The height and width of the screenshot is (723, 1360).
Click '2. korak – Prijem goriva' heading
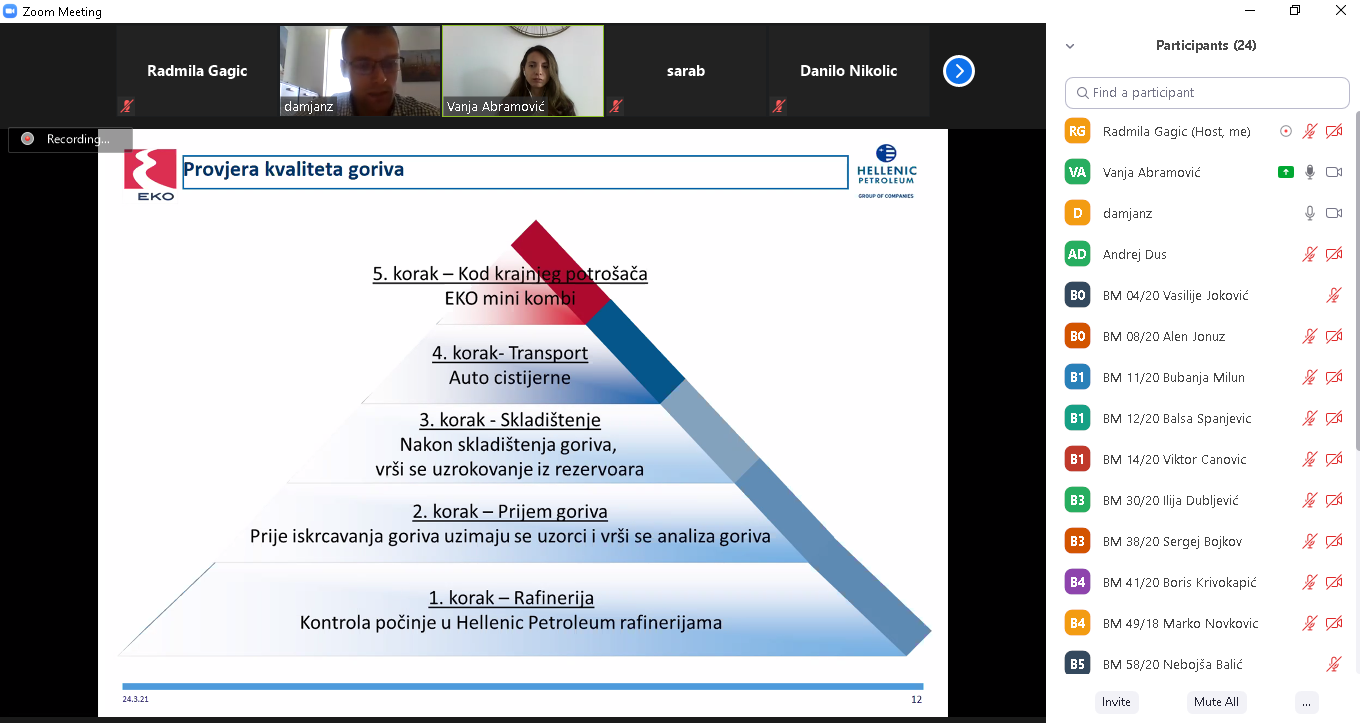pos(510,511)
